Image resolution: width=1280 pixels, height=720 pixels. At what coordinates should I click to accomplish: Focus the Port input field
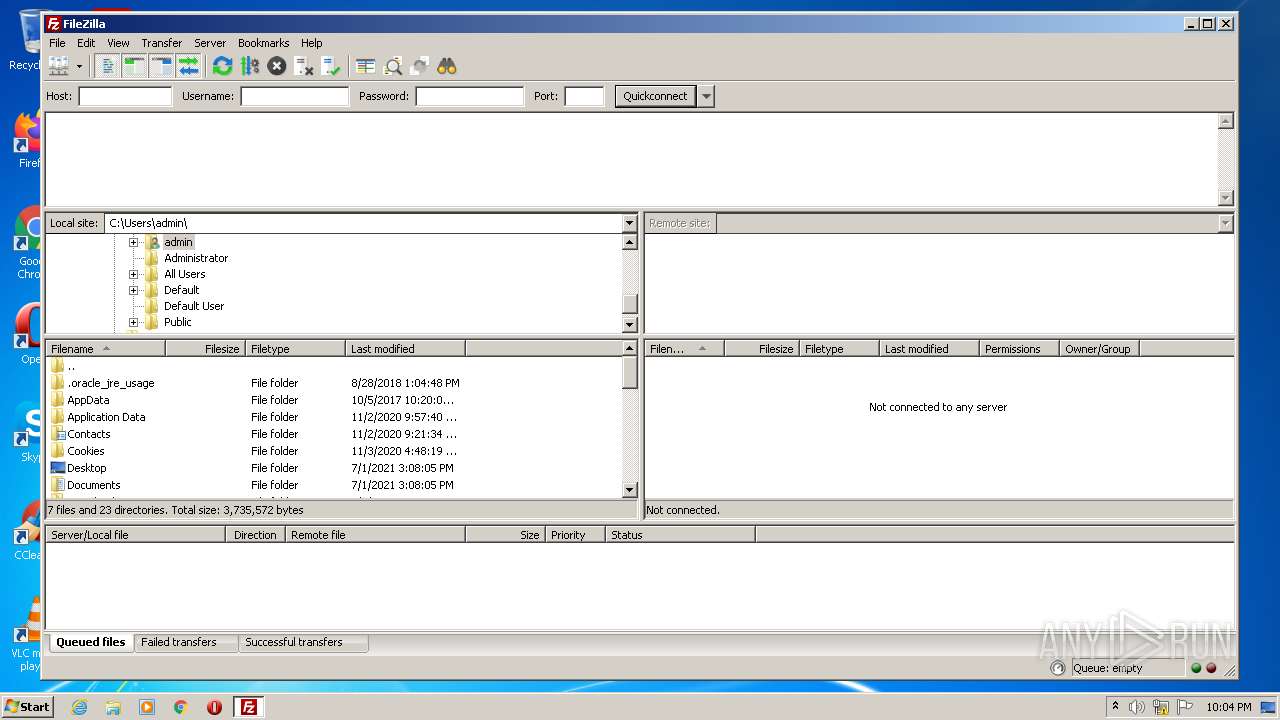[x=584, y=96]
